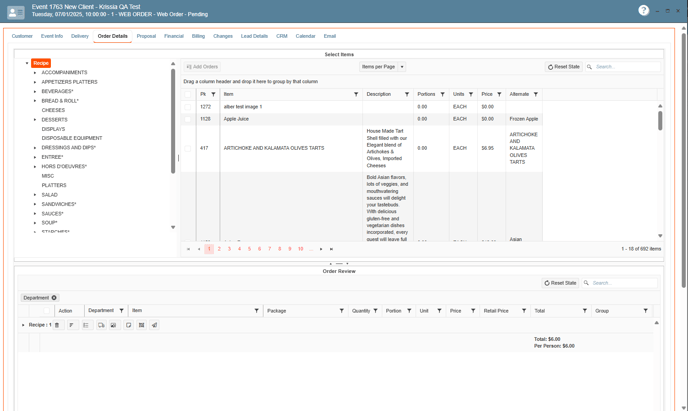Check the box for Apple Juice row
Image resolution: width=688 pixels, height=411 pixels.
tap(187, 119)
